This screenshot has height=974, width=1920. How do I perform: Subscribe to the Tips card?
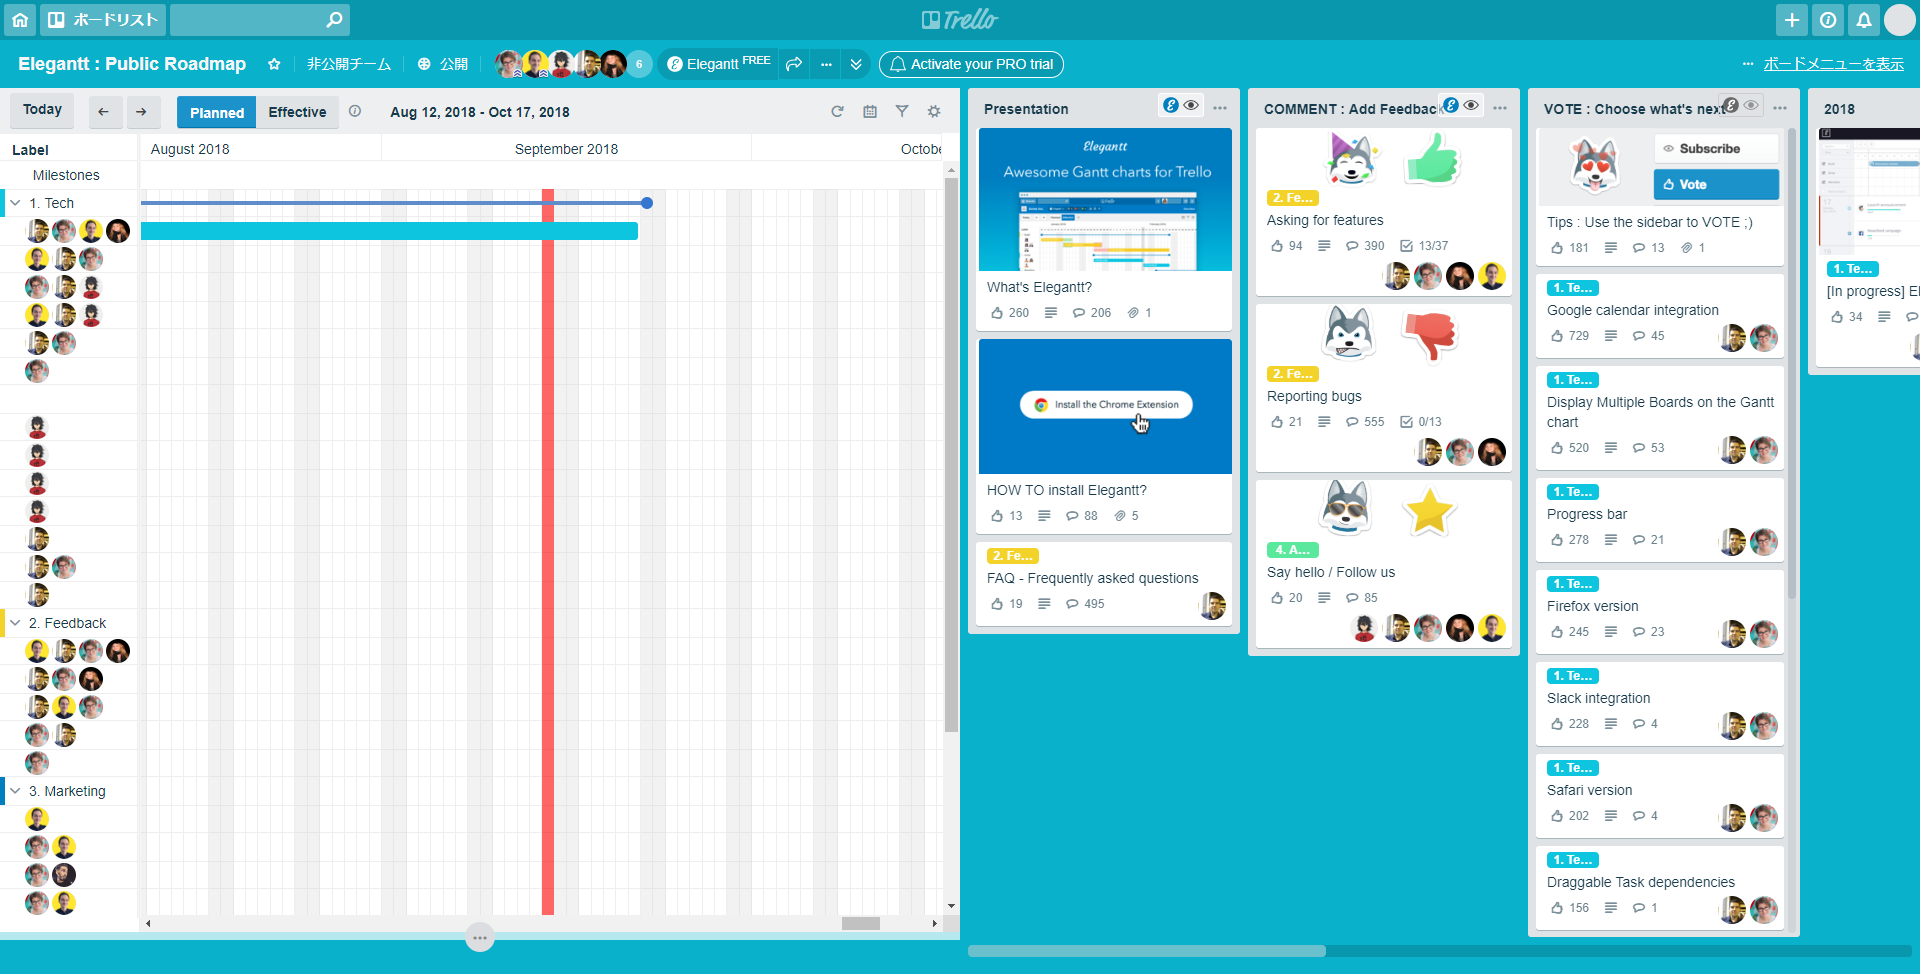pyautogui.click(x=1716, y=149)
